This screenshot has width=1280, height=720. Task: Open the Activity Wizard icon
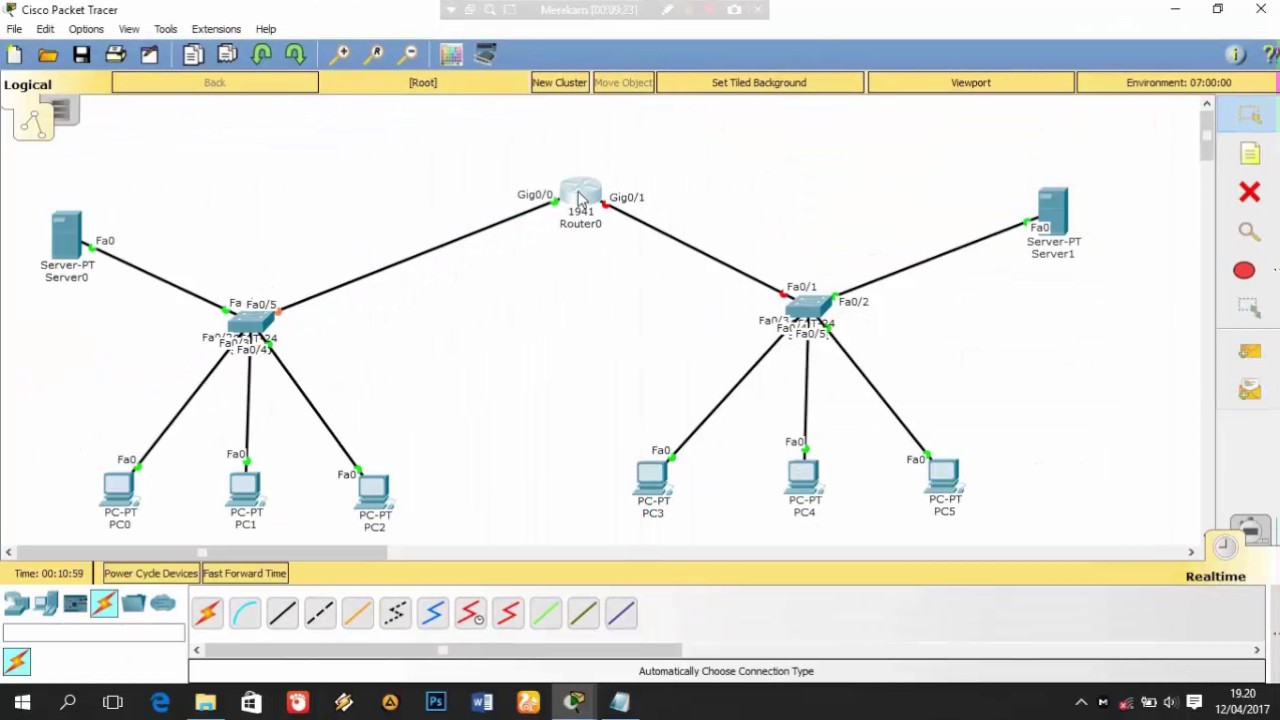pyautogui.click(x=150, y=55)
